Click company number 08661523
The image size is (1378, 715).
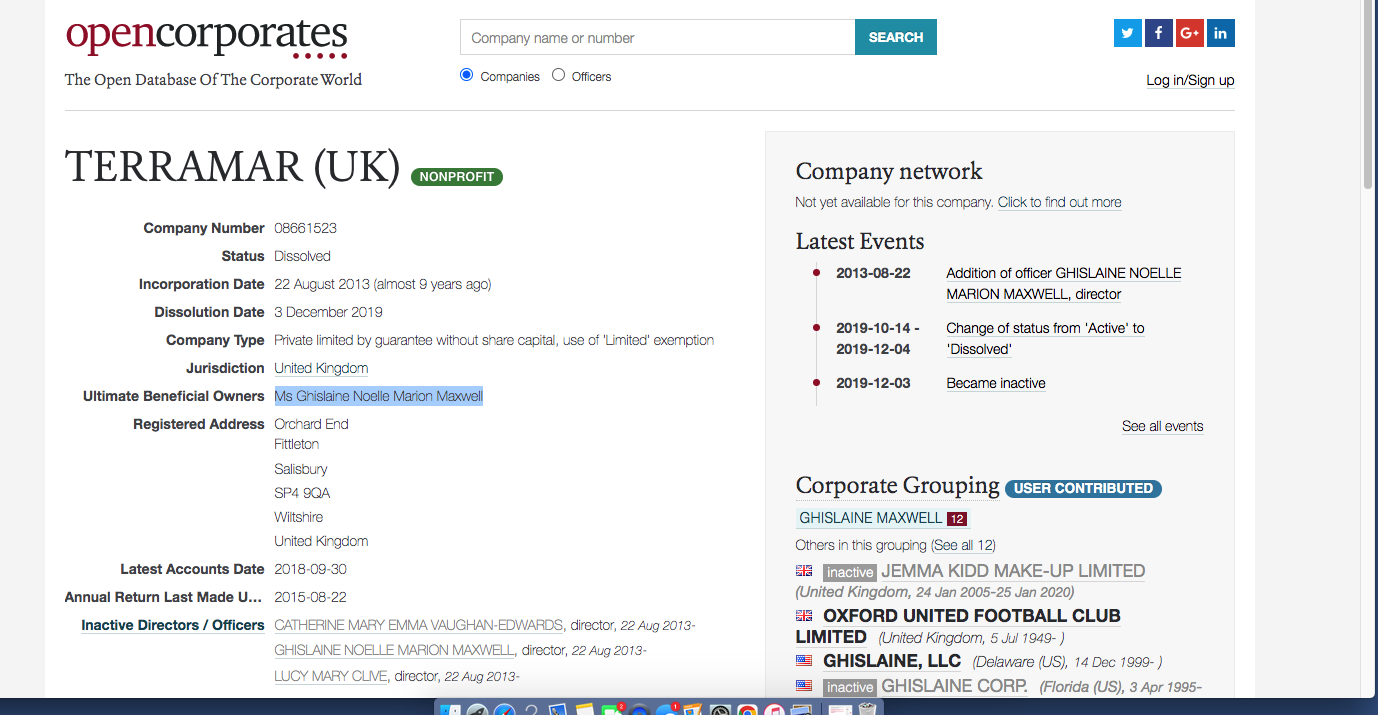coord(306,228)
